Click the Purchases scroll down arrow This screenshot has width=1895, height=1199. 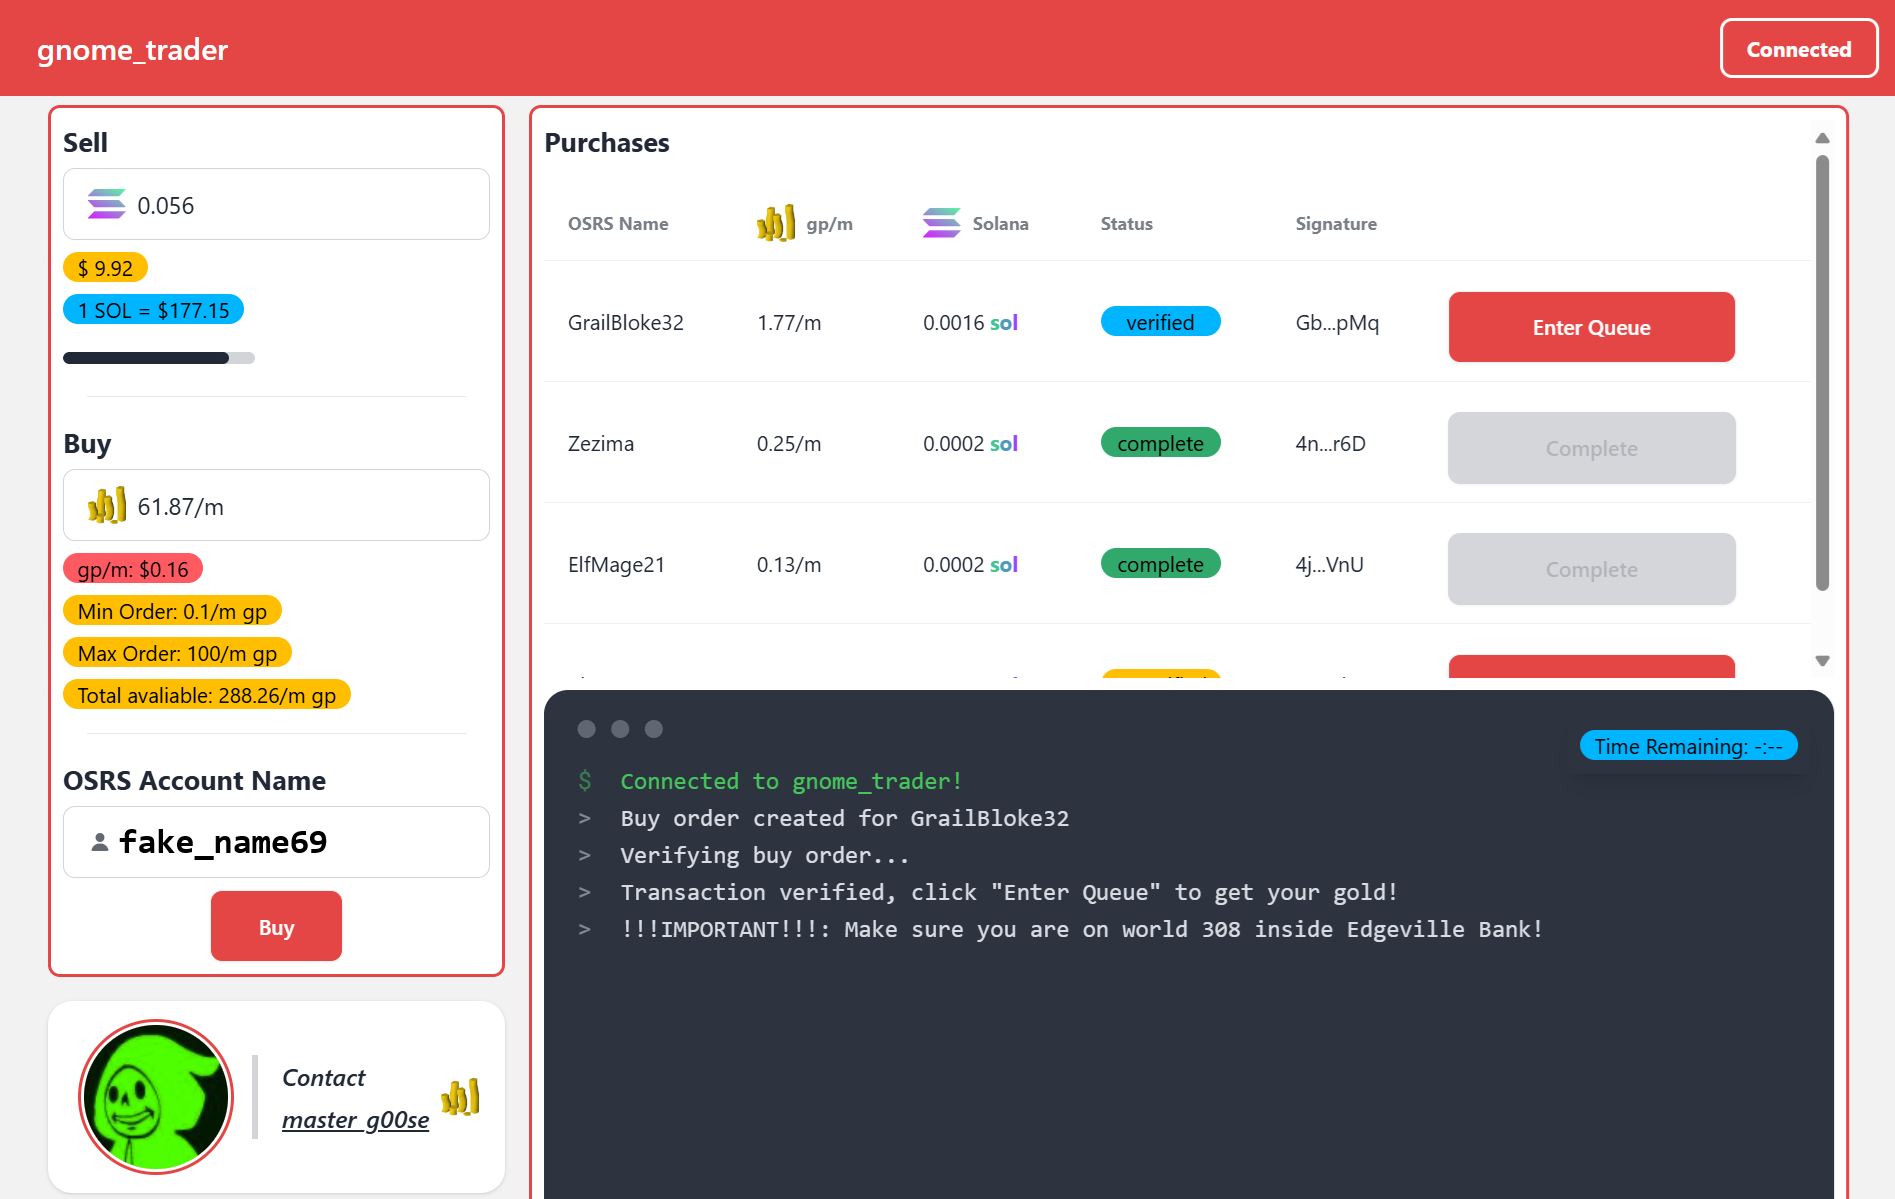click(x=1822, y=661)
